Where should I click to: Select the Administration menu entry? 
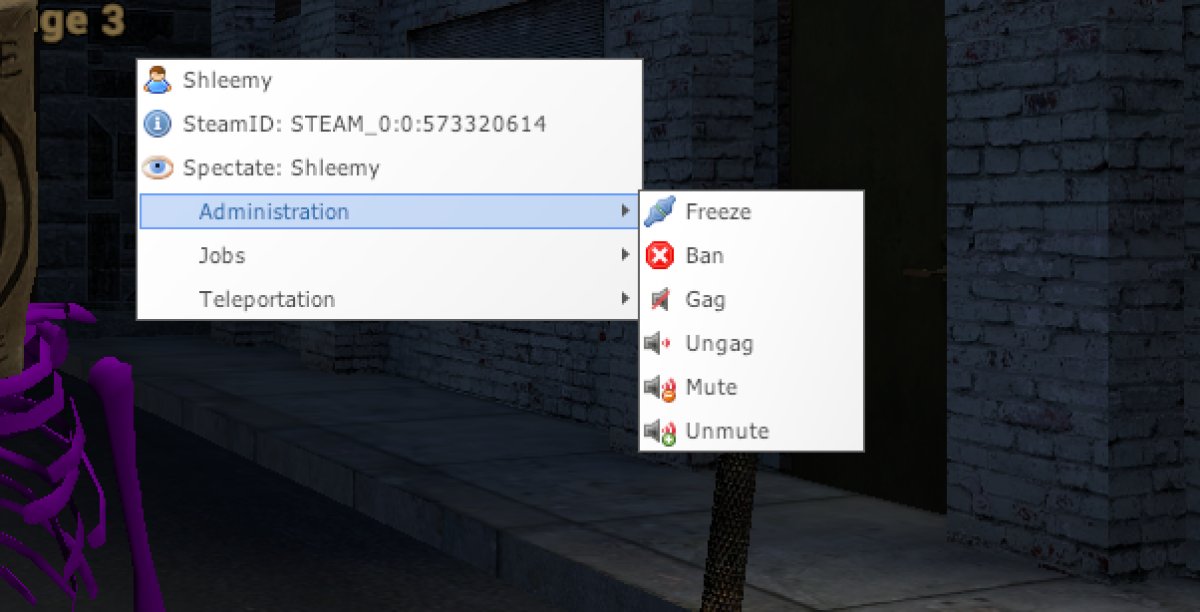pos(389,212)
